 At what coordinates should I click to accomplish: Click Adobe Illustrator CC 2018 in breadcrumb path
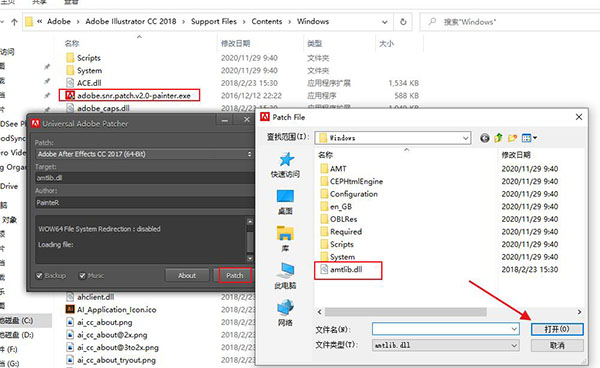click(131, 21)
